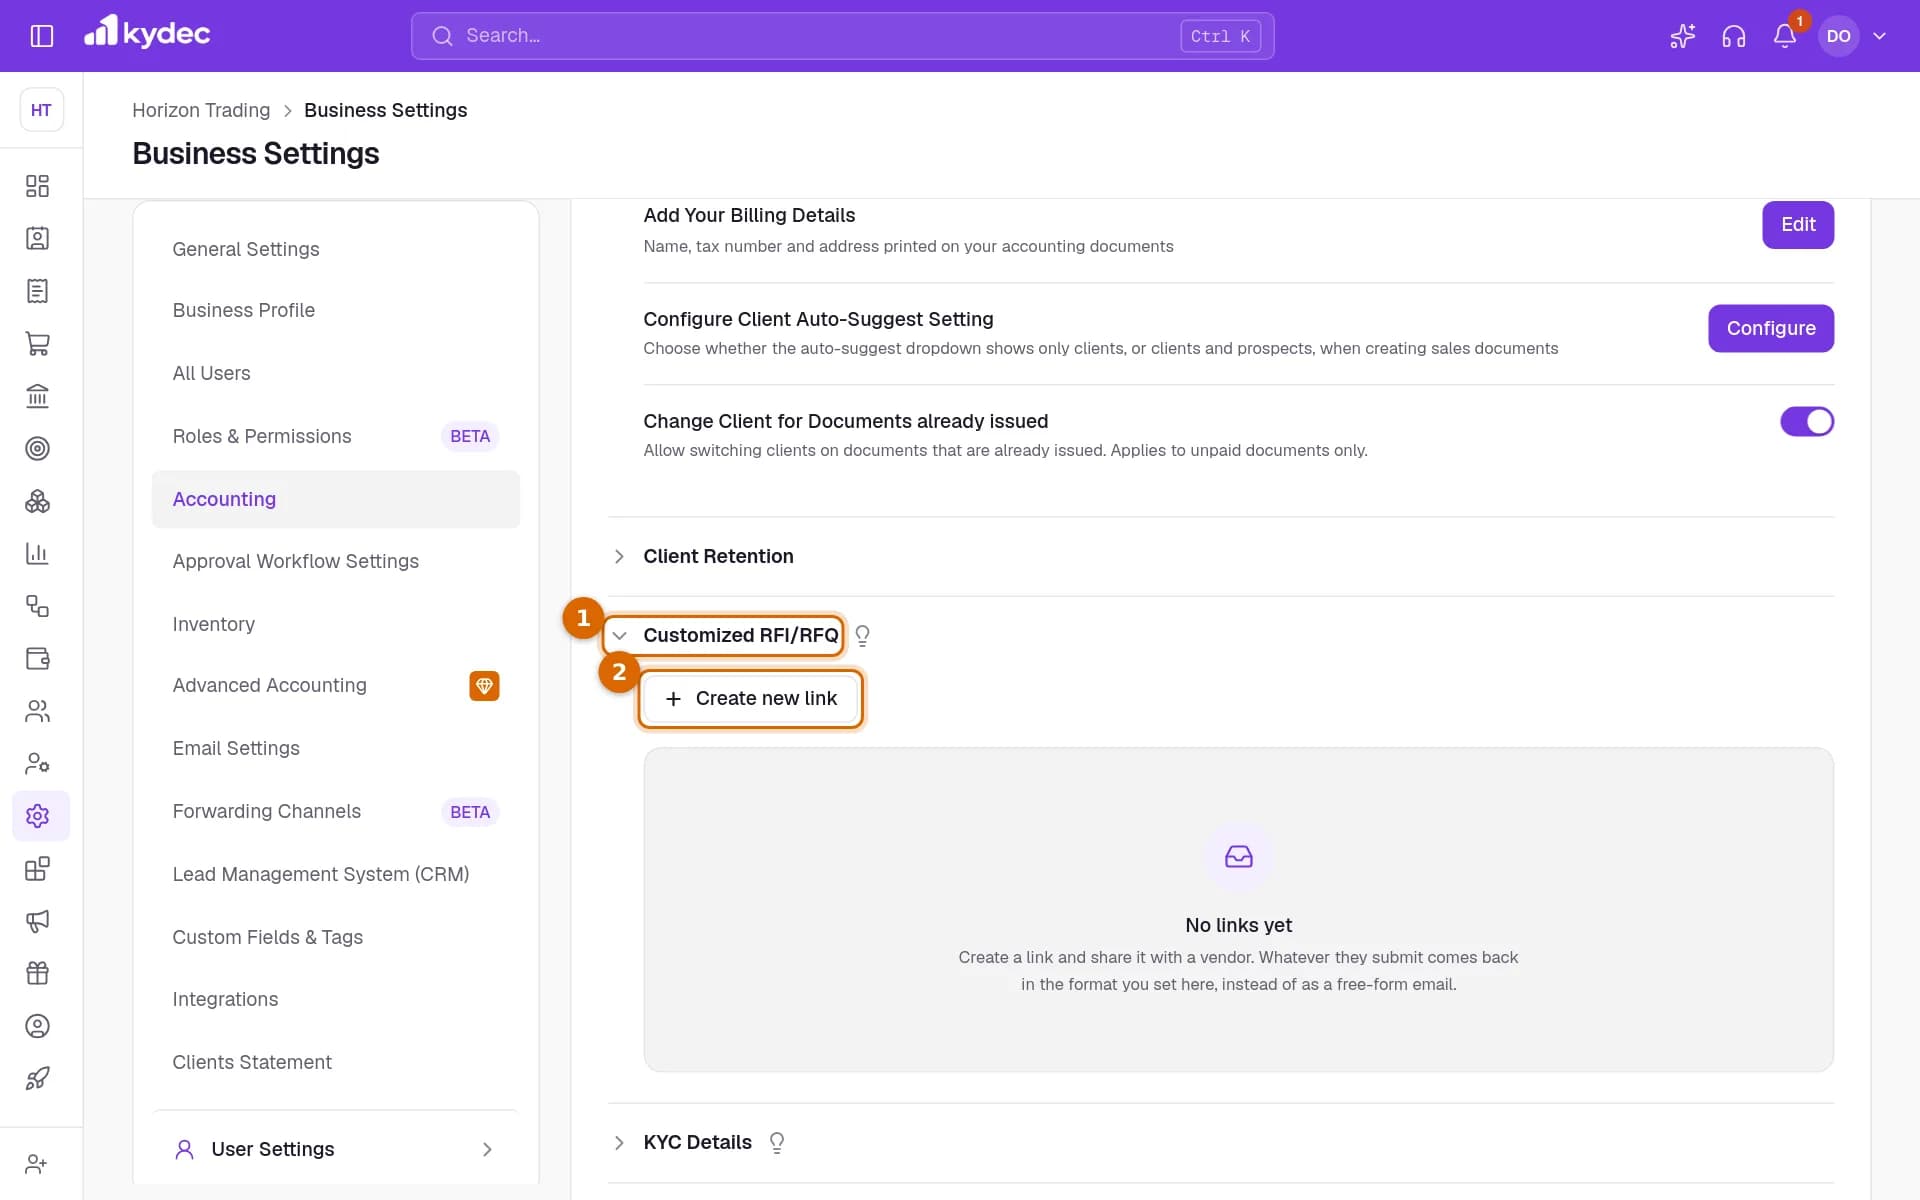1920x1200 pixels.
Task: Click the DO user avatar
Action: pos(1838,36)
